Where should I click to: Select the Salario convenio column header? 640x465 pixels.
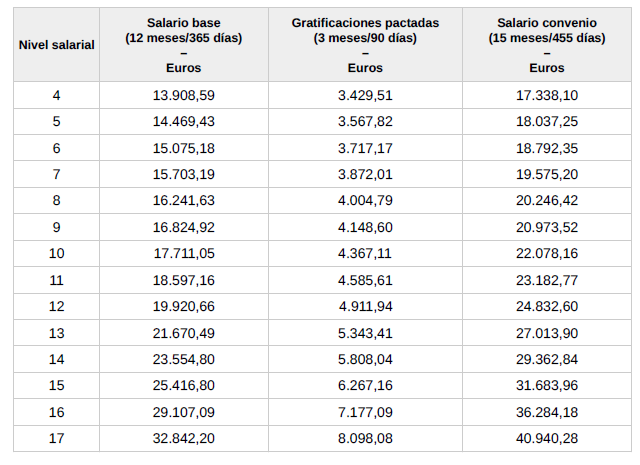(546, 45)
